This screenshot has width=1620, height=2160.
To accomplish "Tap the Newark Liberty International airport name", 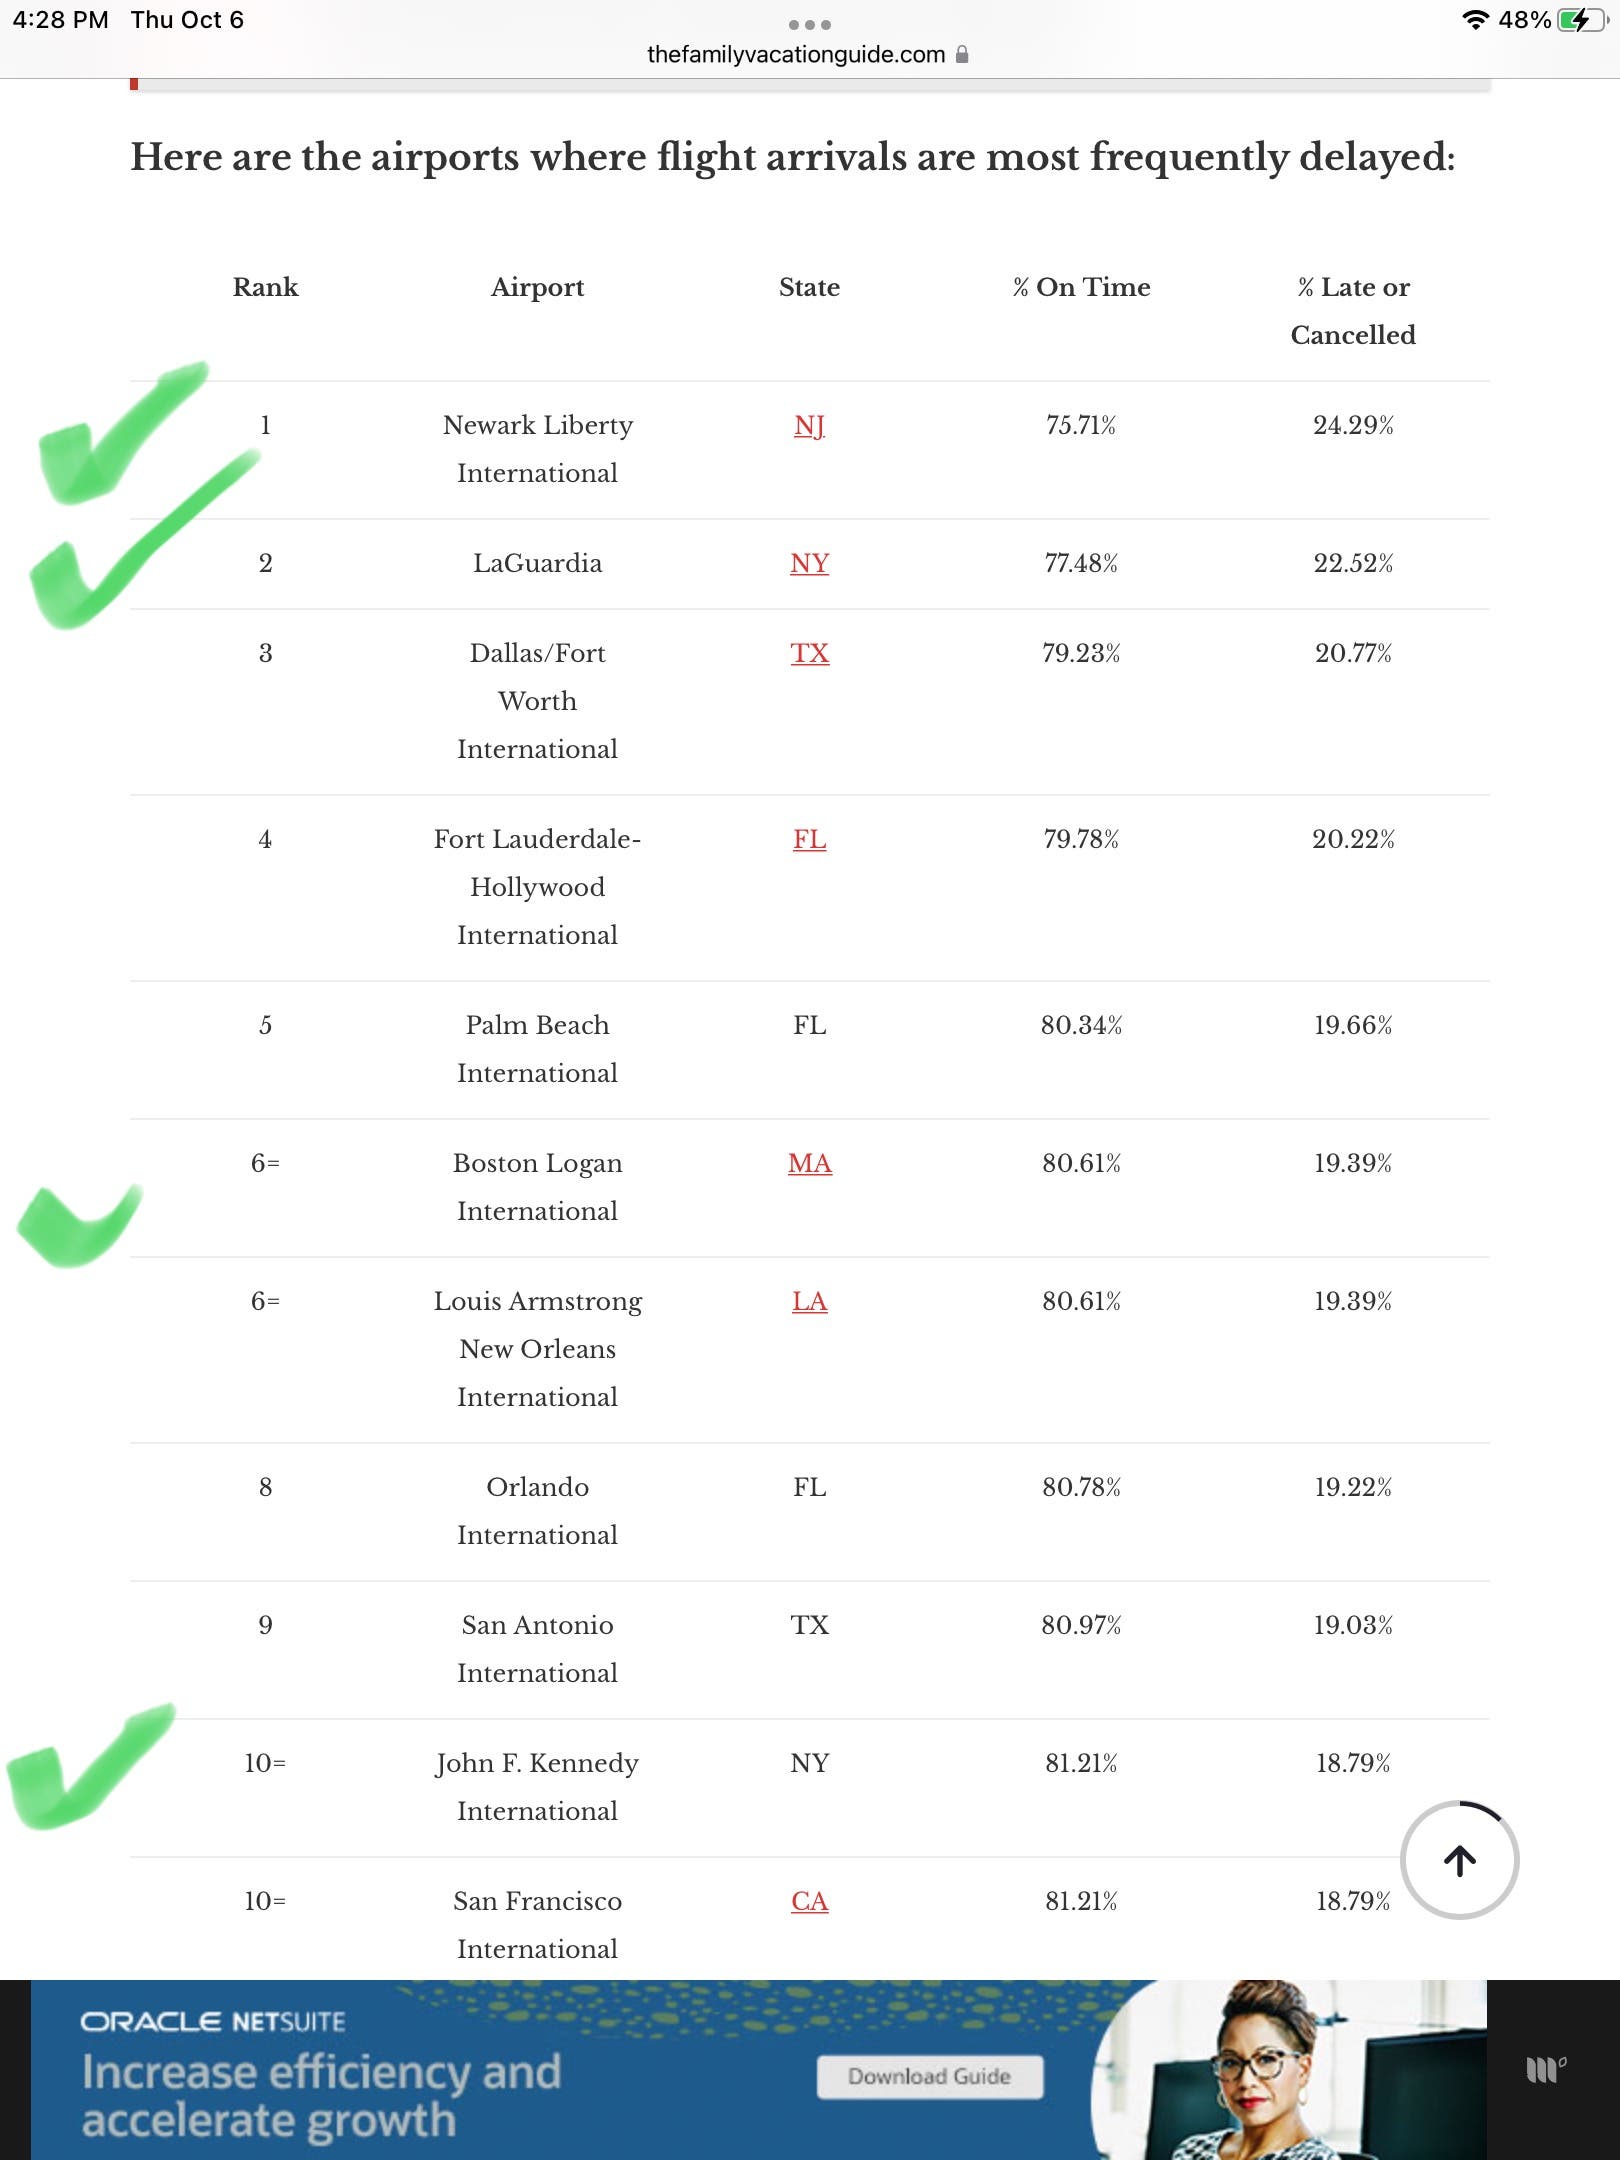I will tap(537, 449).
